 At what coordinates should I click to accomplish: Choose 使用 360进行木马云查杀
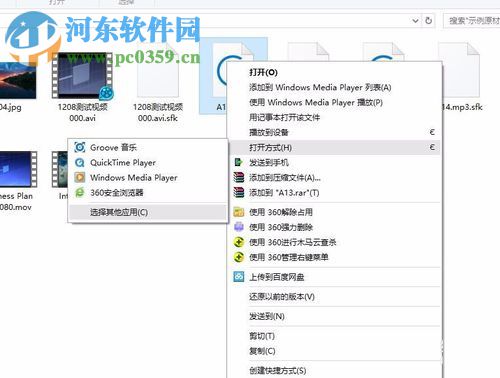[x=334, y=242]
